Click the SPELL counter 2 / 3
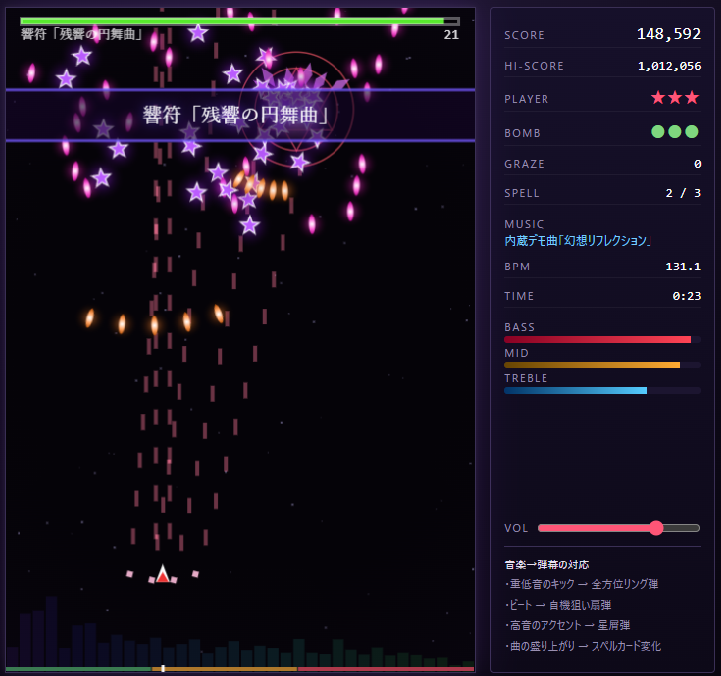This screenshot has width=721, height=676. 683,193
